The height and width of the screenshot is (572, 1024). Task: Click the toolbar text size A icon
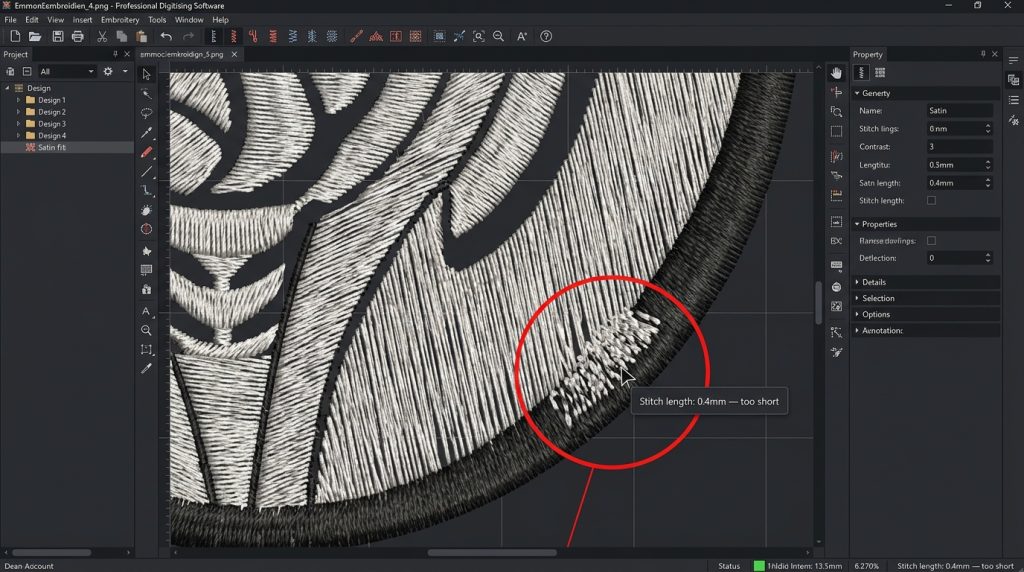click(x=522, y=37)
